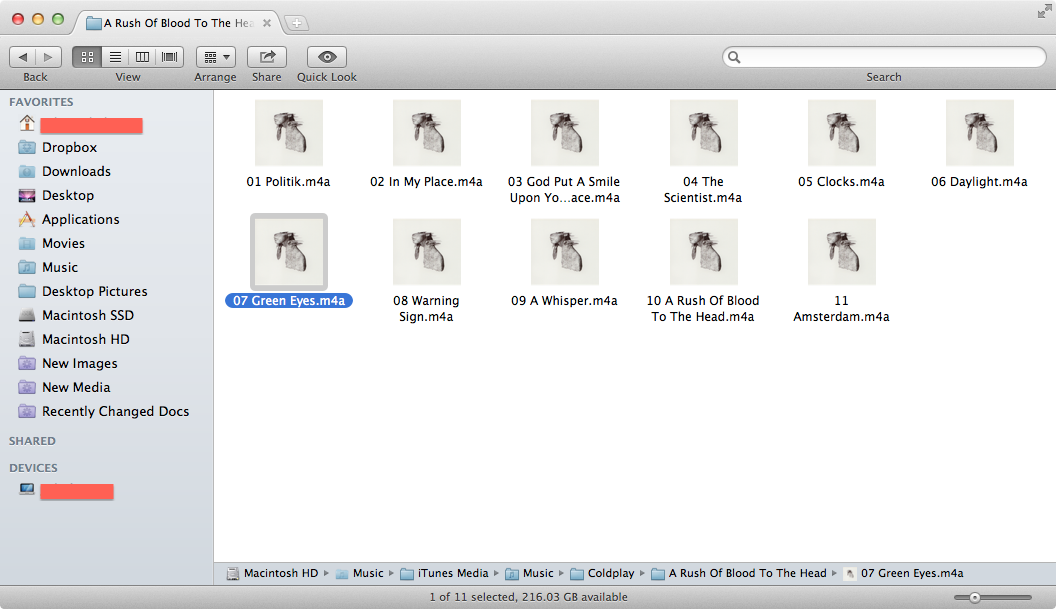
Task: Click Macintosh HD in path bar
Action: pyautogui.click(x=272, y=573)
